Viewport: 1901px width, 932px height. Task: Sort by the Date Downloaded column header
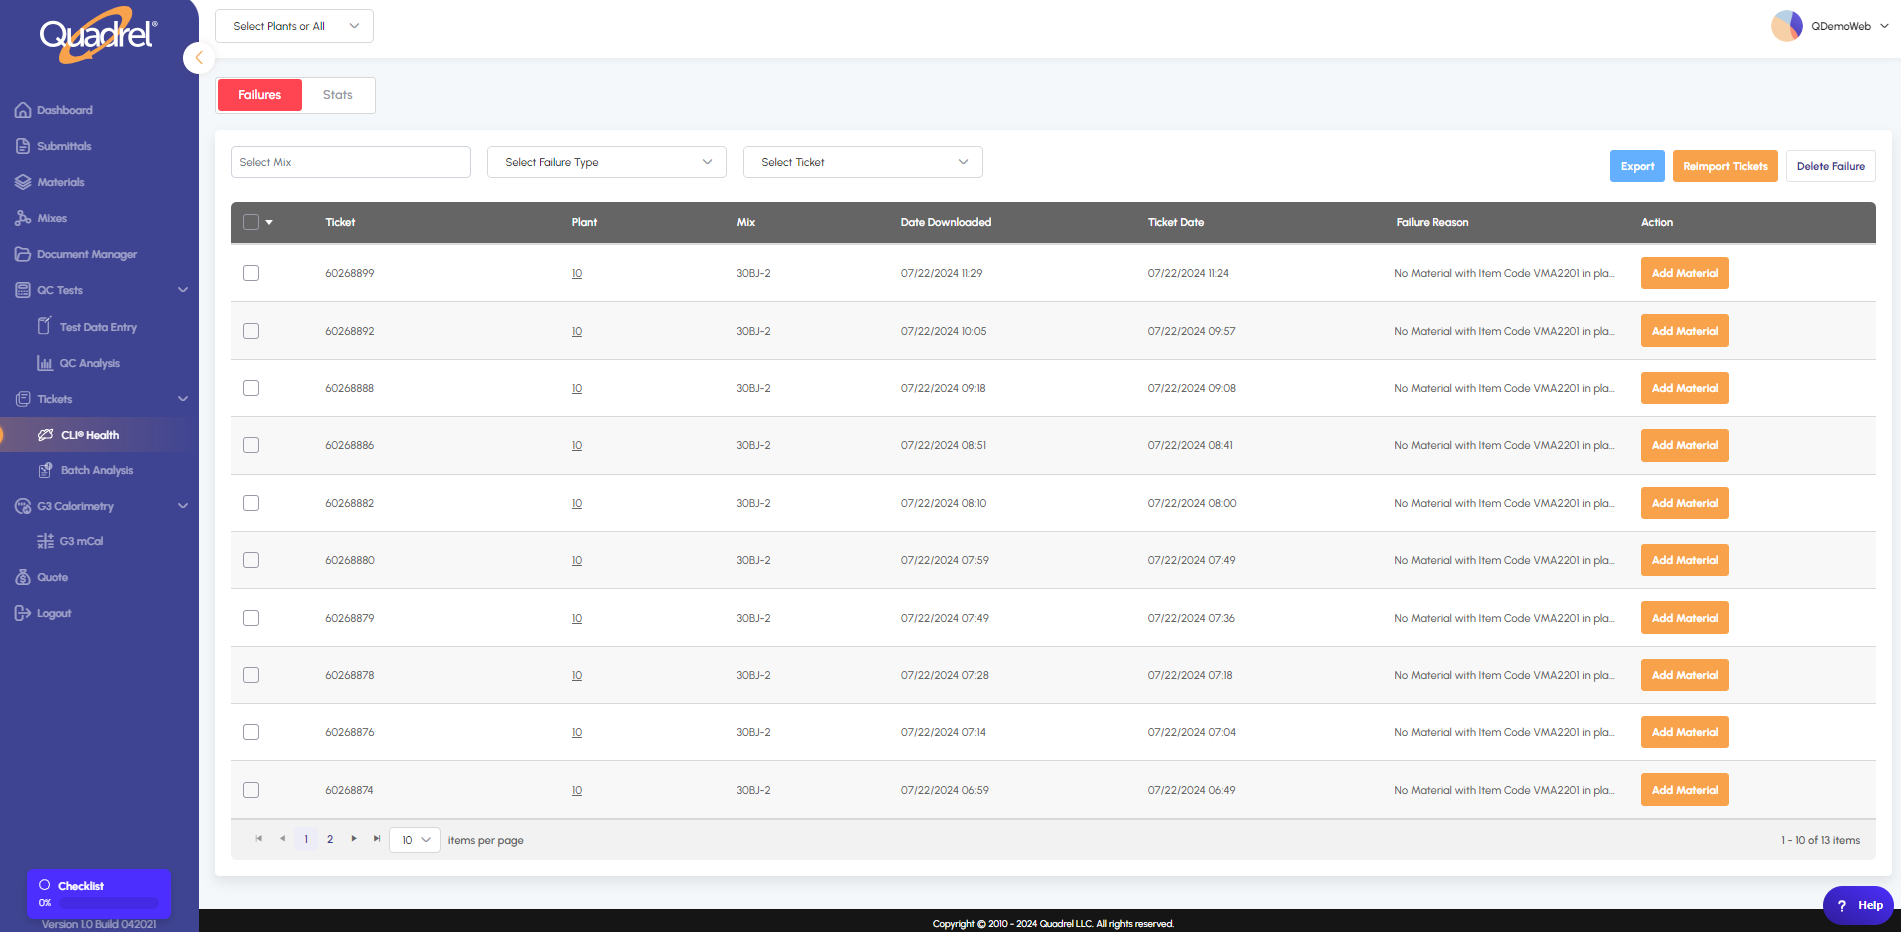(946, 222)
